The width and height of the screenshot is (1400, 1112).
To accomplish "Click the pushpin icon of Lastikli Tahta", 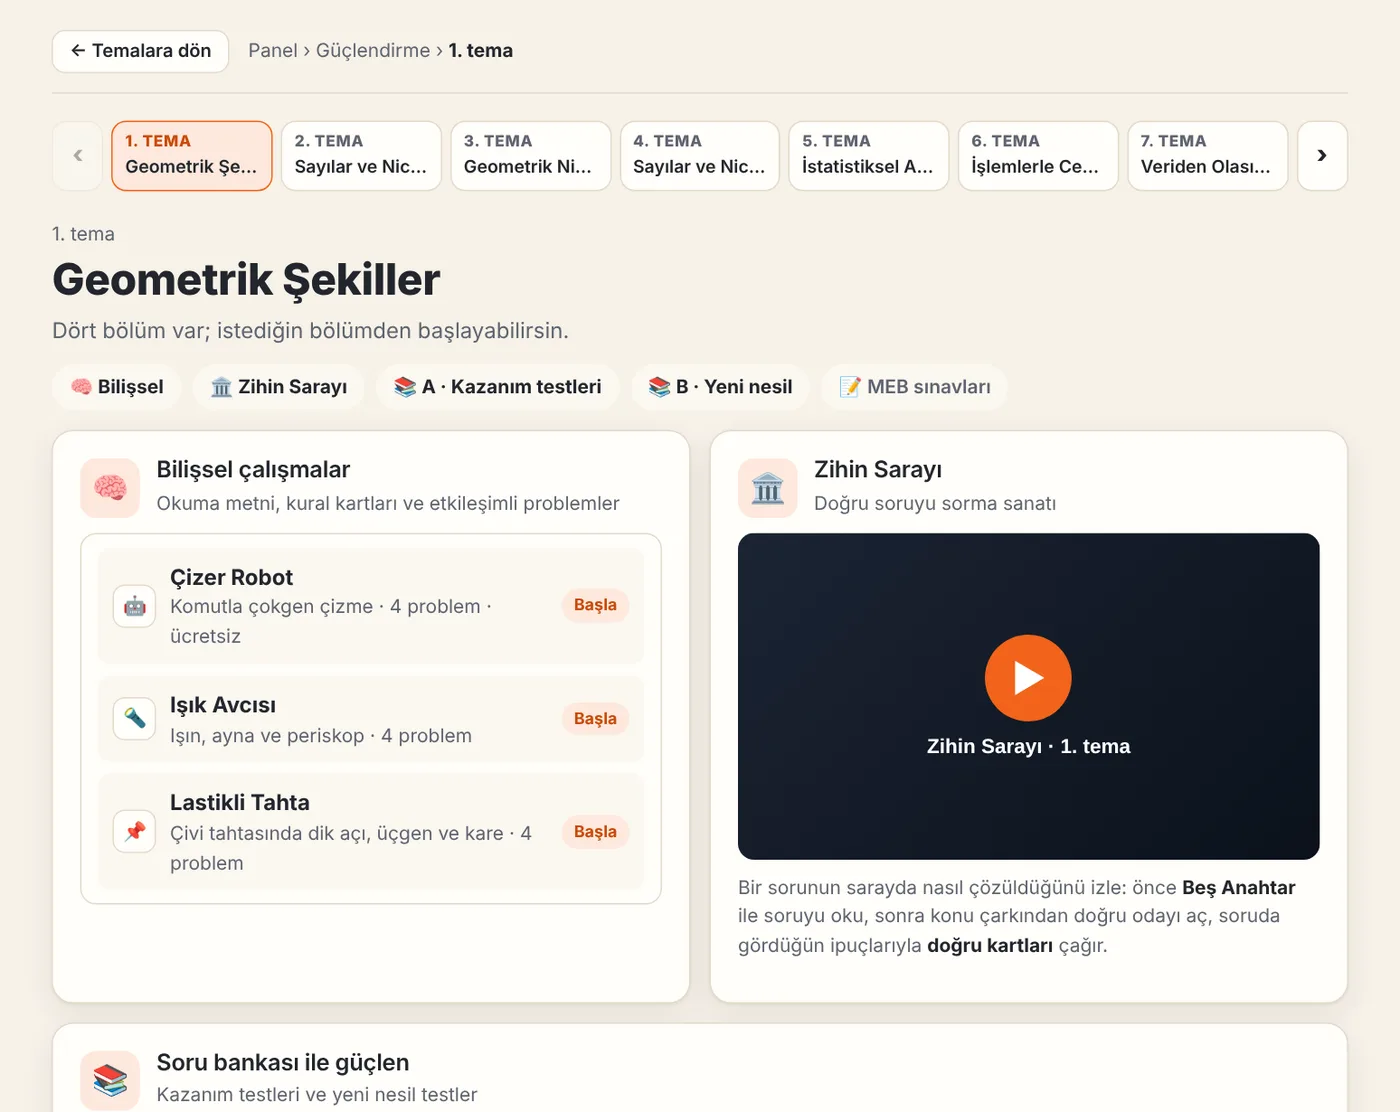I will pyautogui.click(x=135, y=832).
